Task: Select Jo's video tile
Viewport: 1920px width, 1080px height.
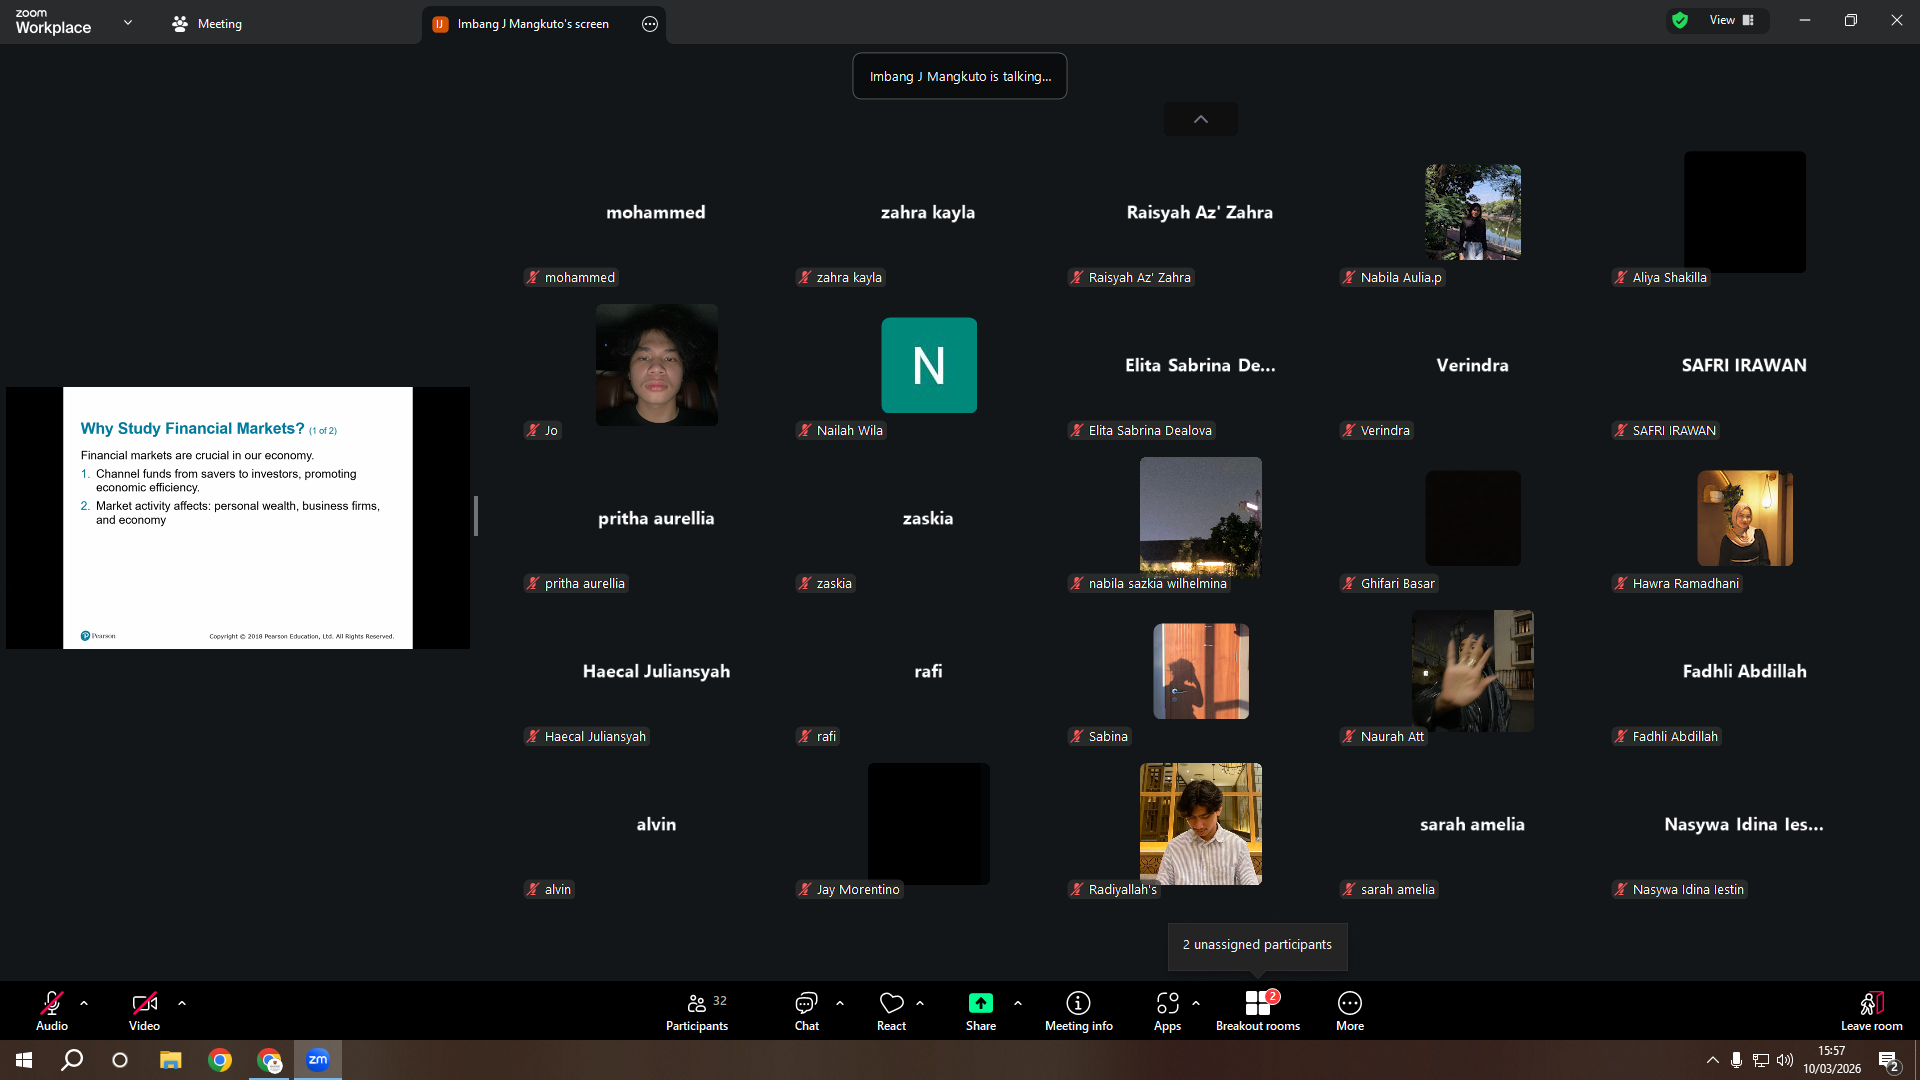Action: point(657,365)
